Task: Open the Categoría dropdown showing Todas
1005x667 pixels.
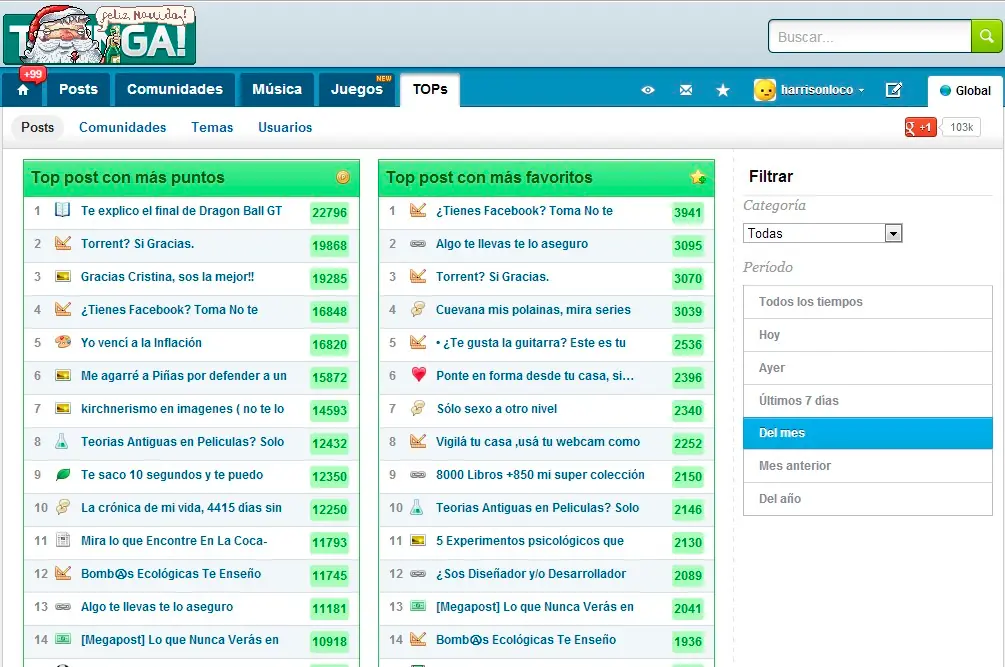Action: pyautogui.click(x=822, y=233)
